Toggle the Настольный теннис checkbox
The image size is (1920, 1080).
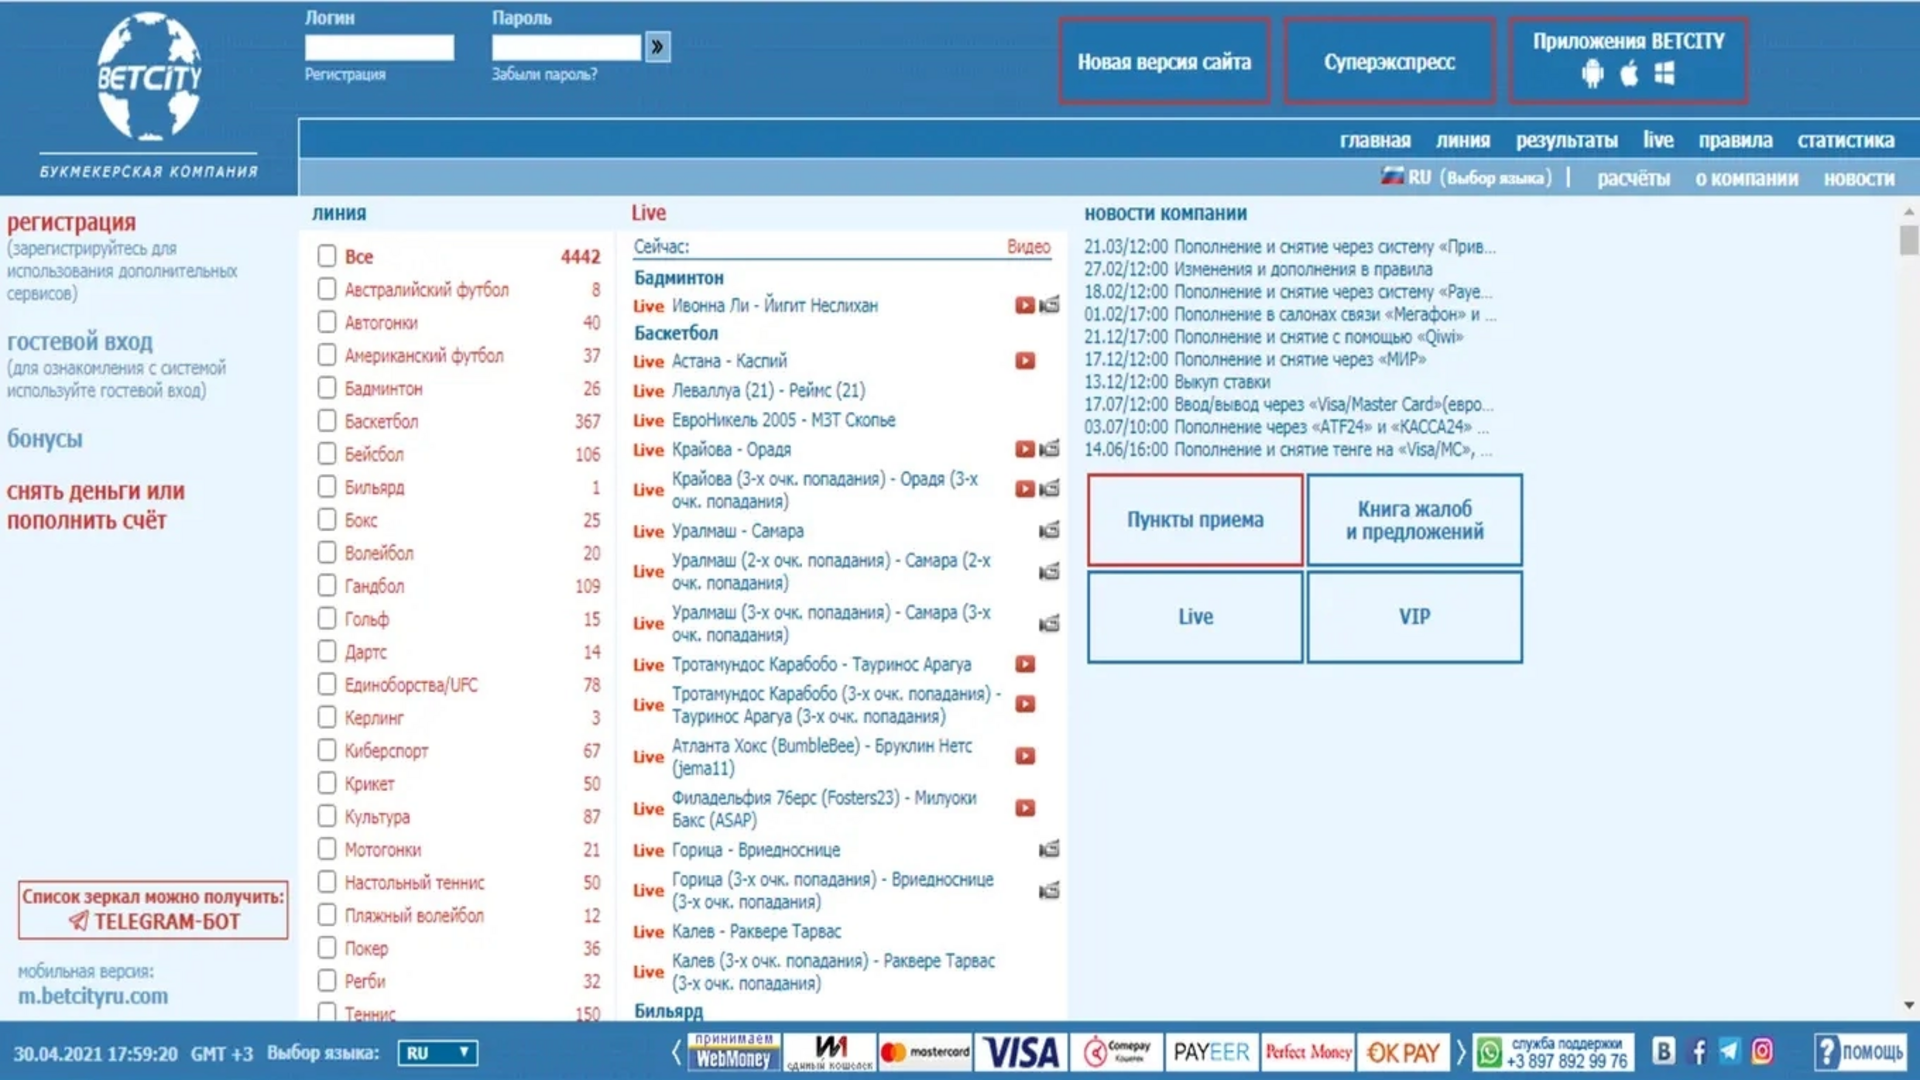point(327,882)
